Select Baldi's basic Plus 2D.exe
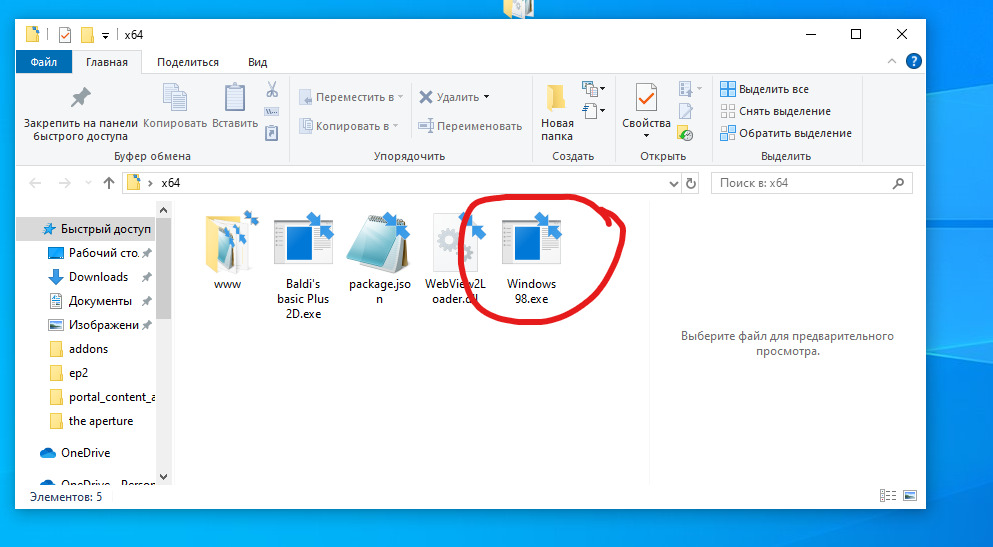The image size is (993, 547). click(x=303, y=266)
